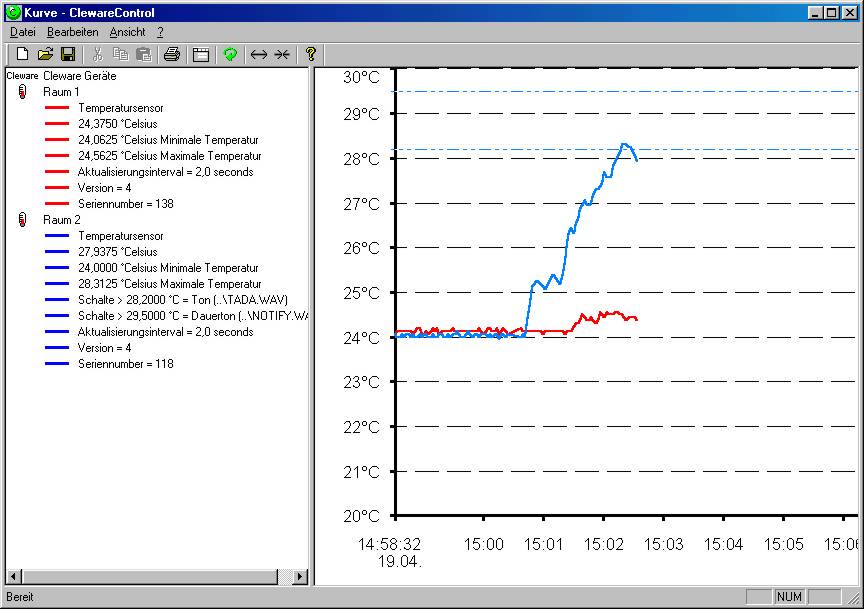Viewport: 864px width, 609px height.
Task: Save using the floppy disk icon
Action: (x=68, y=54)
